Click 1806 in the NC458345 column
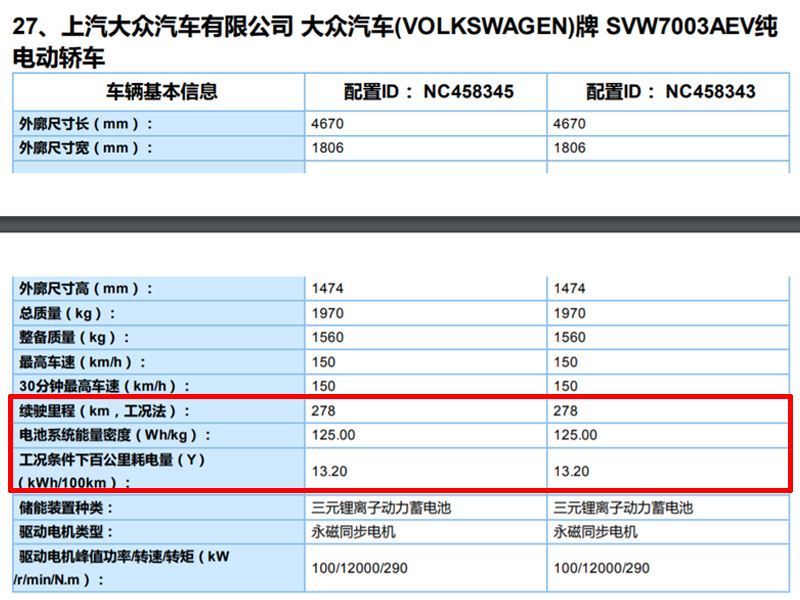This screenshot has width=800, height=600. (328, 148)
